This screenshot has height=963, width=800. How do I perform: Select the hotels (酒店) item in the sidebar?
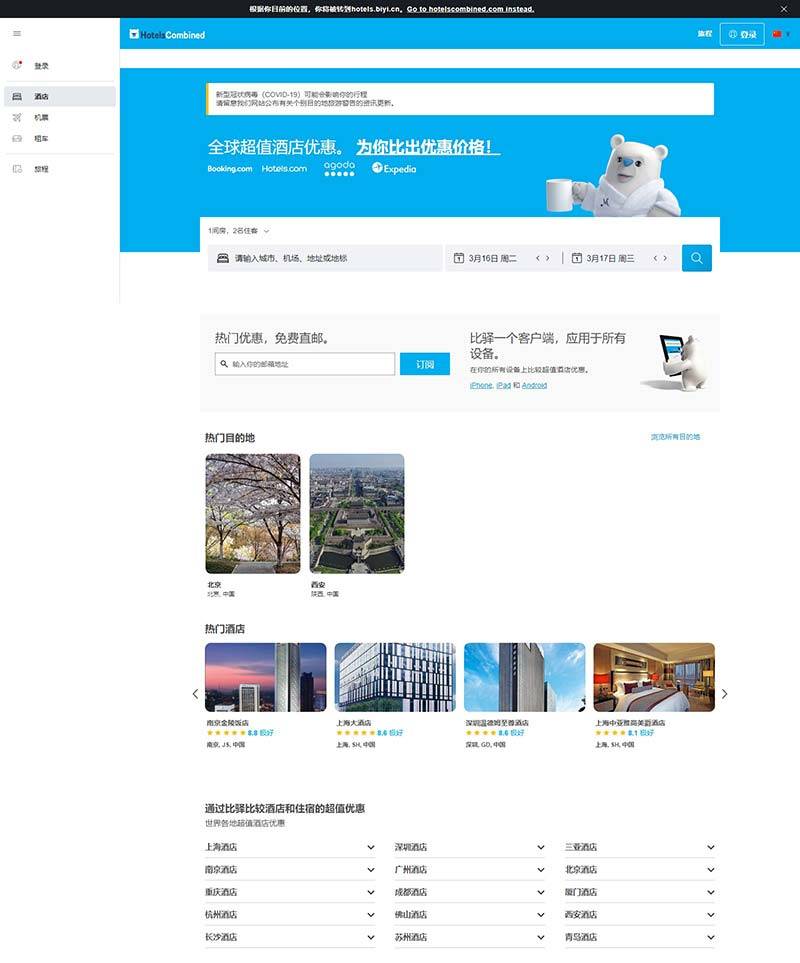coord(60,96)
